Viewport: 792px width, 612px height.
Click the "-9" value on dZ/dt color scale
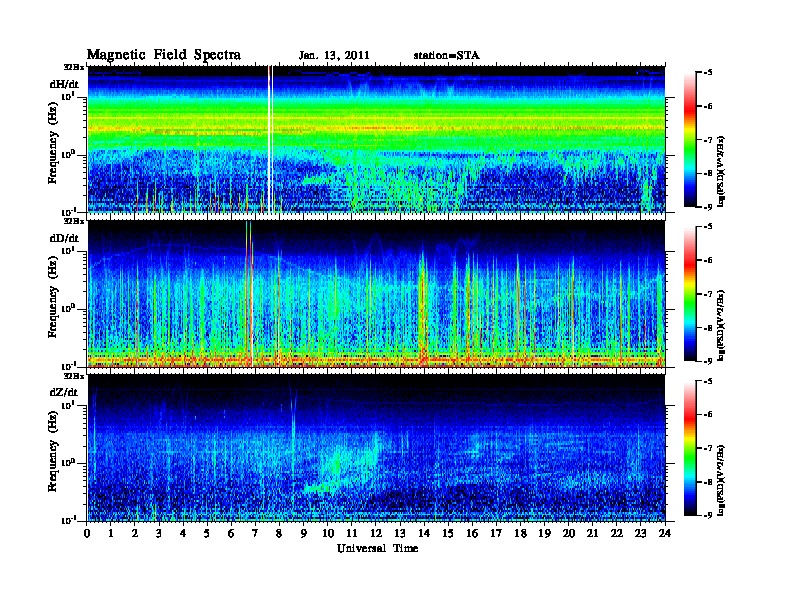click(x=708, y=515)
